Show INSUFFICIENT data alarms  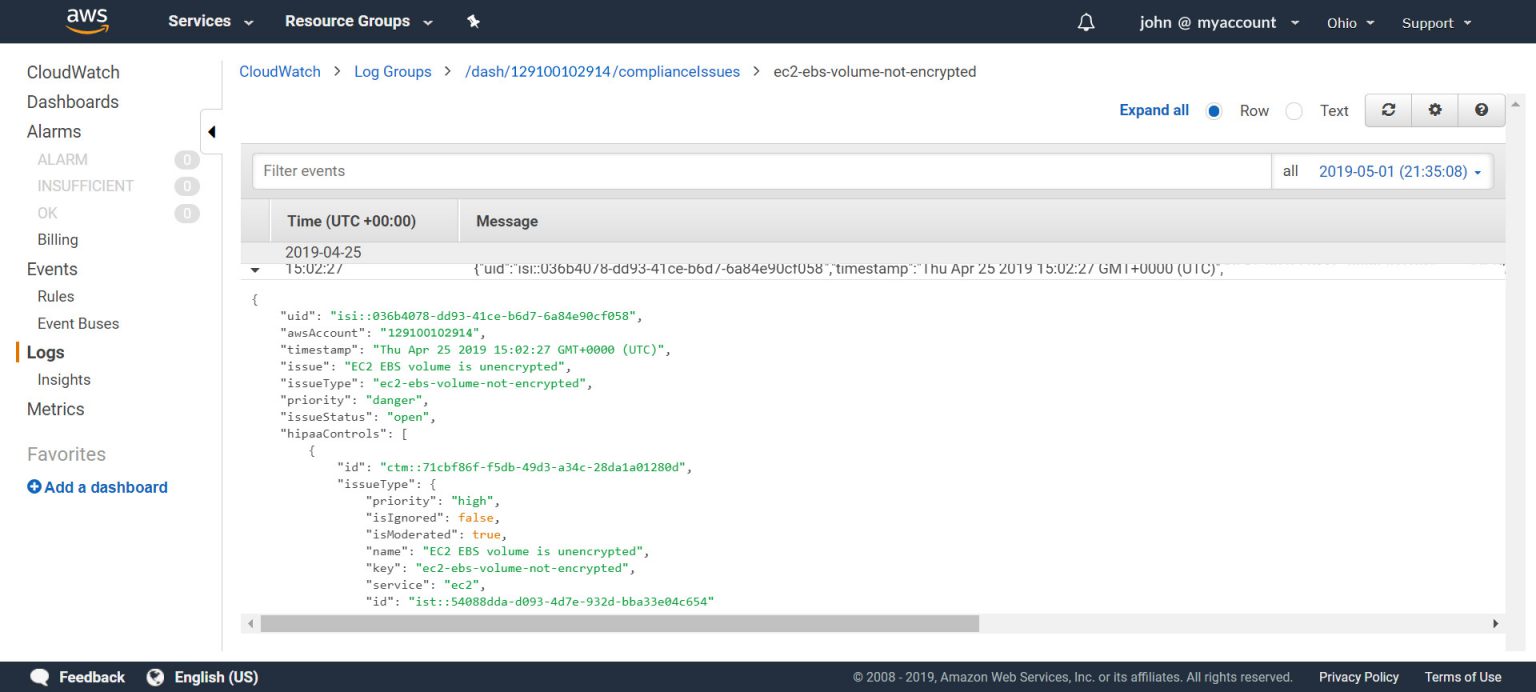coord(85,186)
